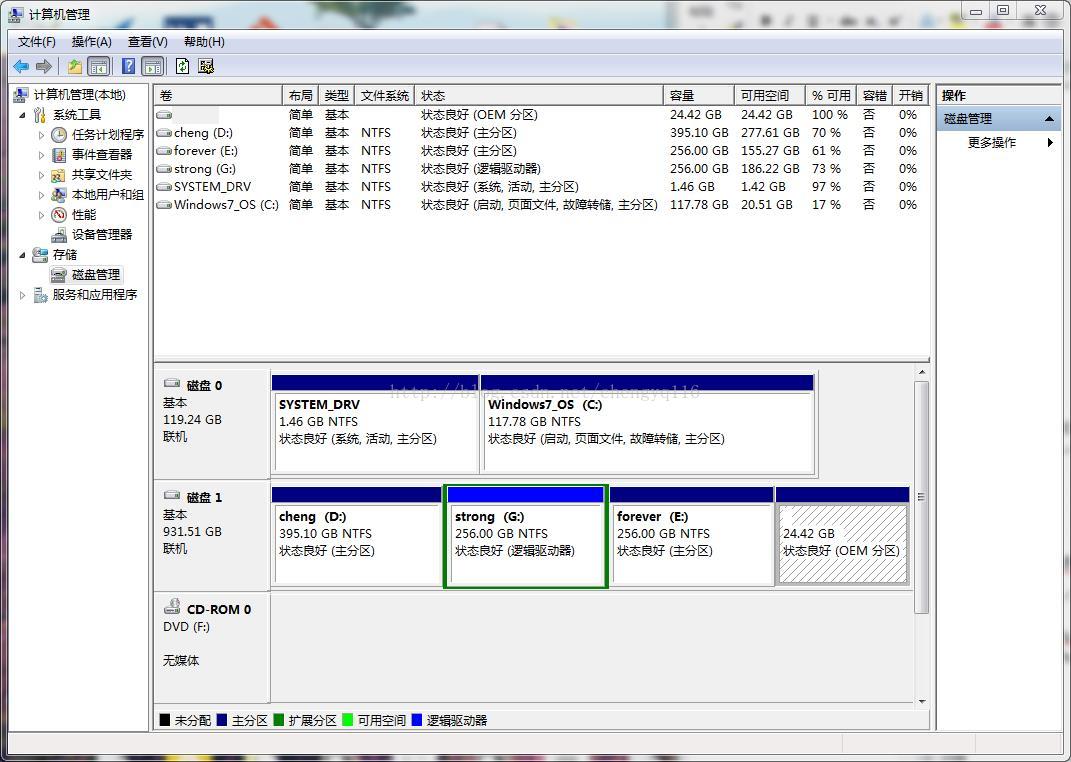The height and width of the screenshot is (762, 1071).
Task: Click the dark green 扩展分区 legend swatch
Action: point(279,720)
